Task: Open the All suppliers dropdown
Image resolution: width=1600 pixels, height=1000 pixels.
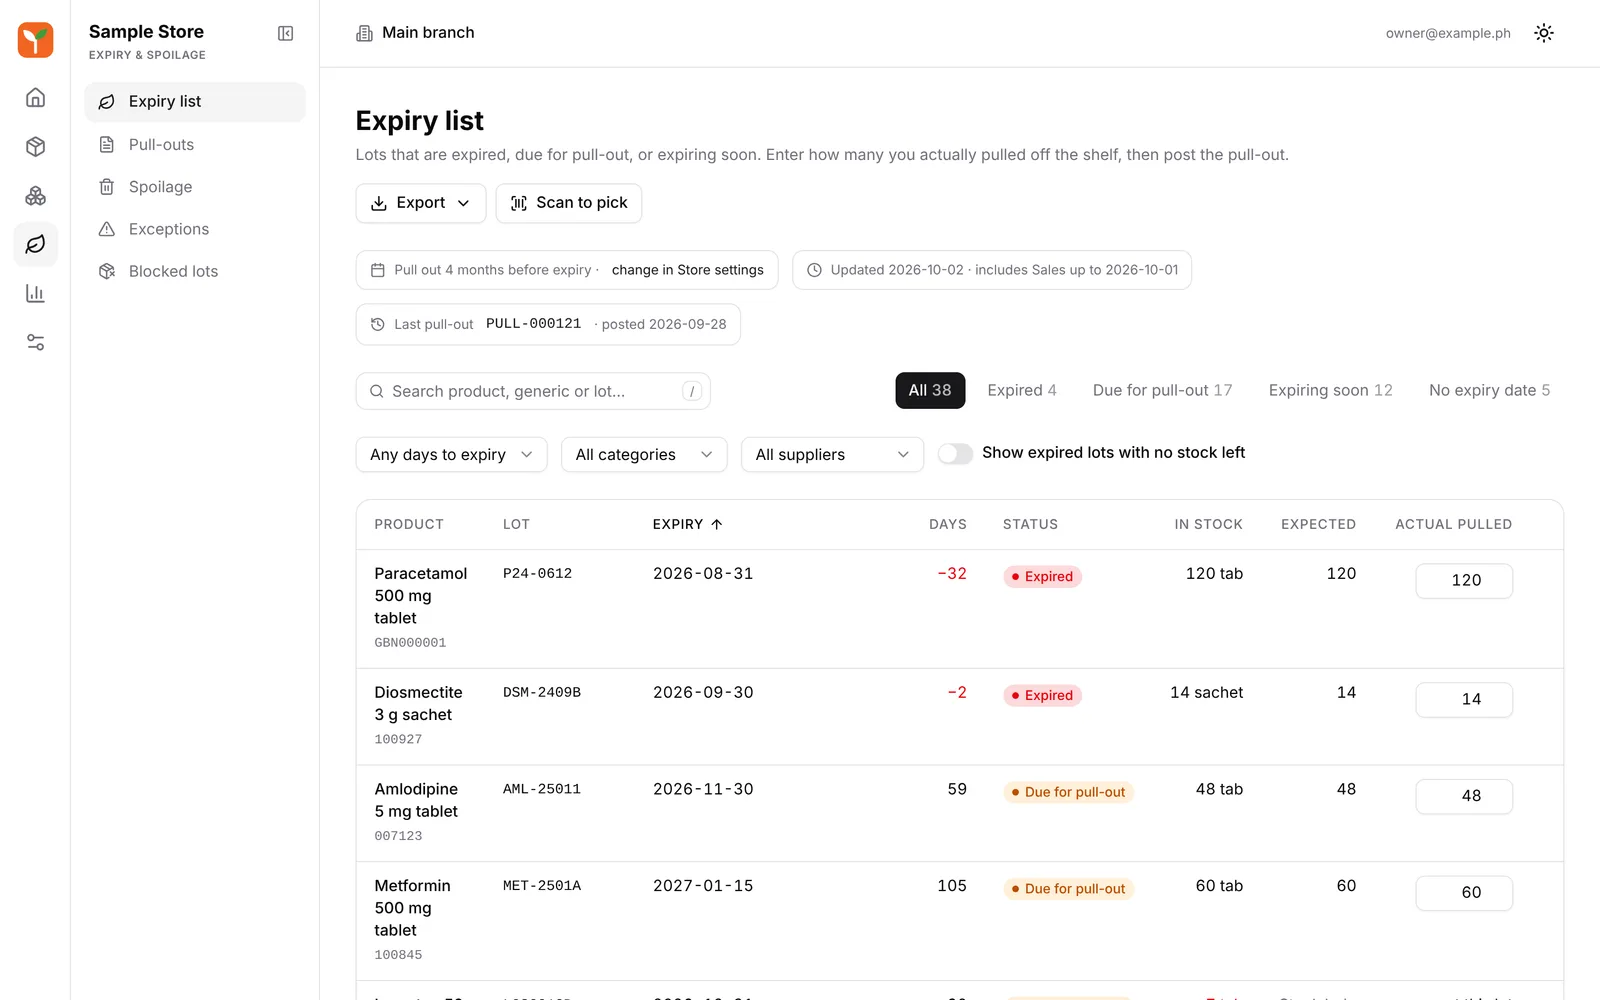Action: [x=832, y=454]
